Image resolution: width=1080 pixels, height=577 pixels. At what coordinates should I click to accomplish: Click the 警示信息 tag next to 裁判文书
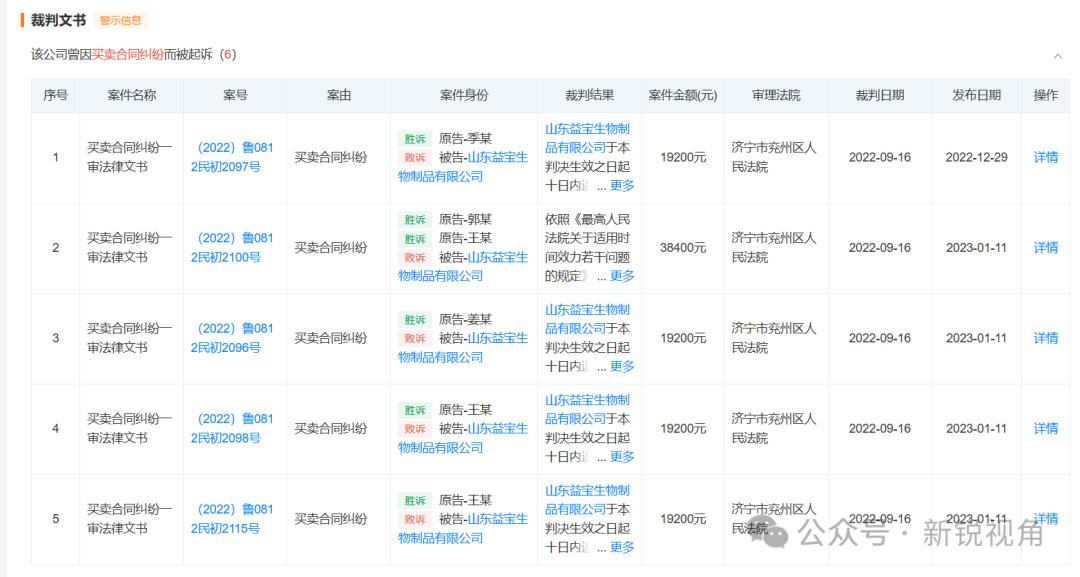click(x=121, y=20)
